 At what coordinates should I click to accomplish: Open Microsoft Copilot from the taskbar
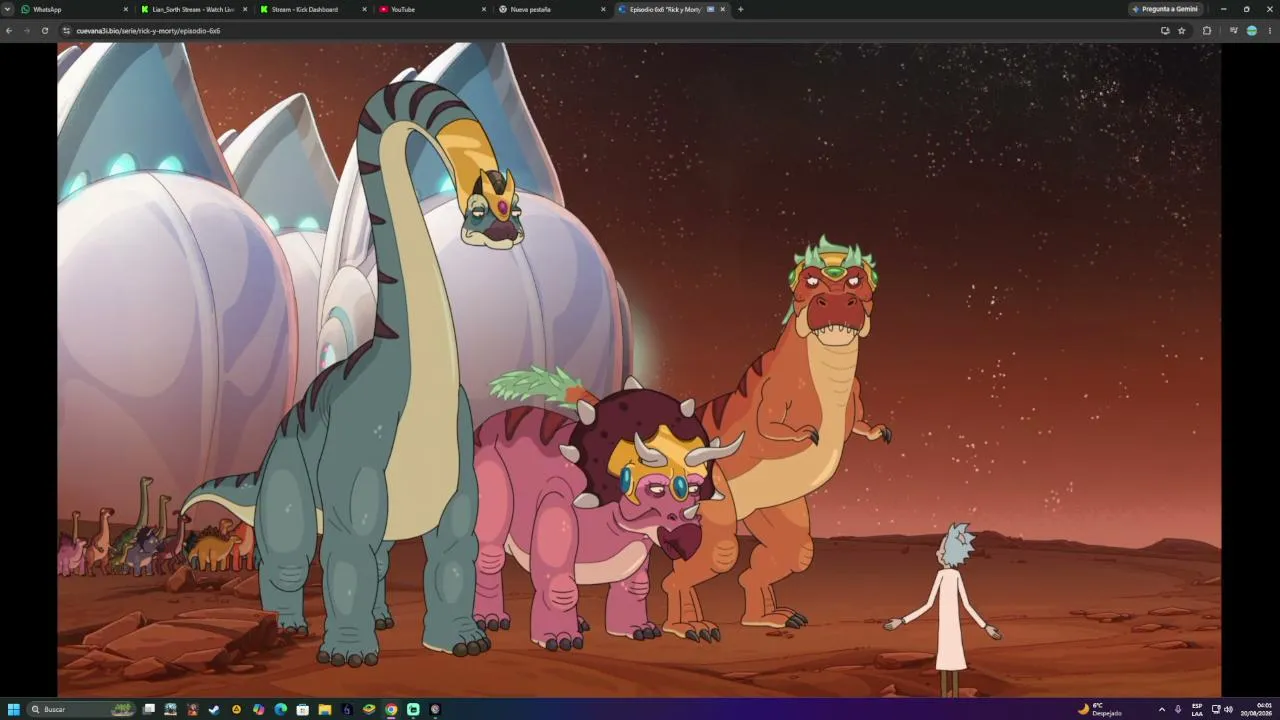point(259,709)
